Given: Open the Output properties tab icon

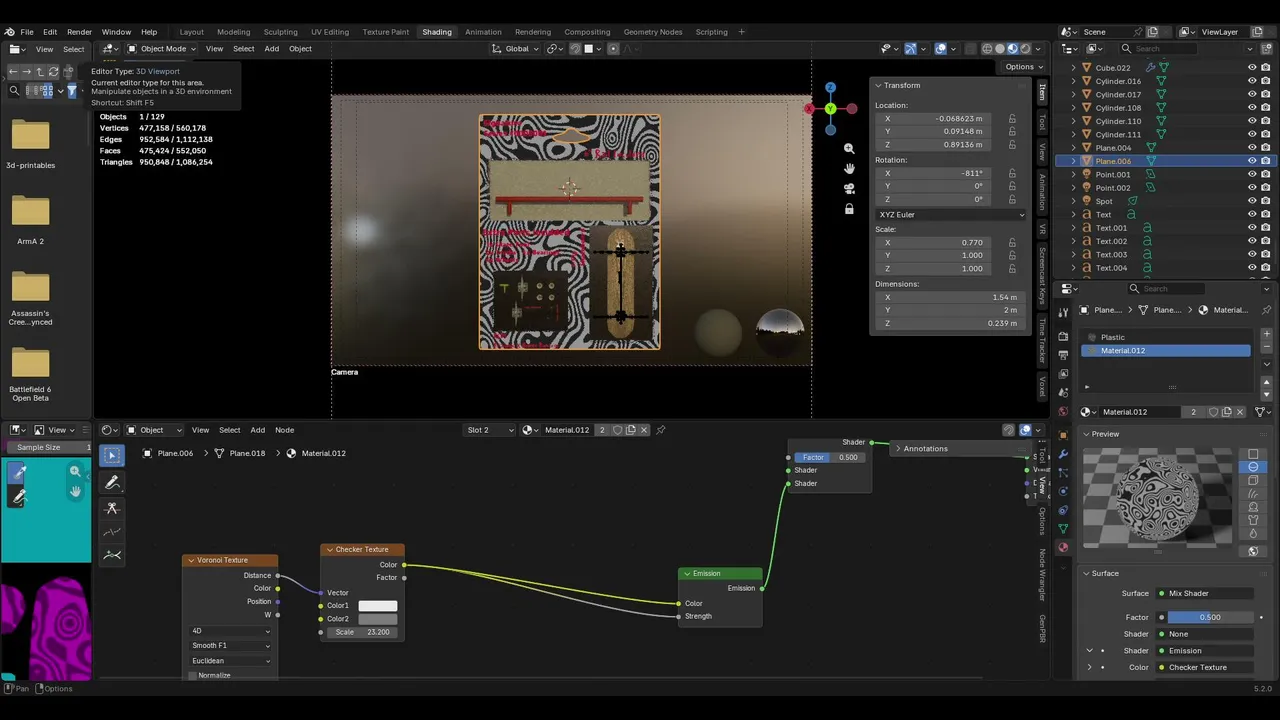Looking at the screenshot, I should coord(1063,355).
